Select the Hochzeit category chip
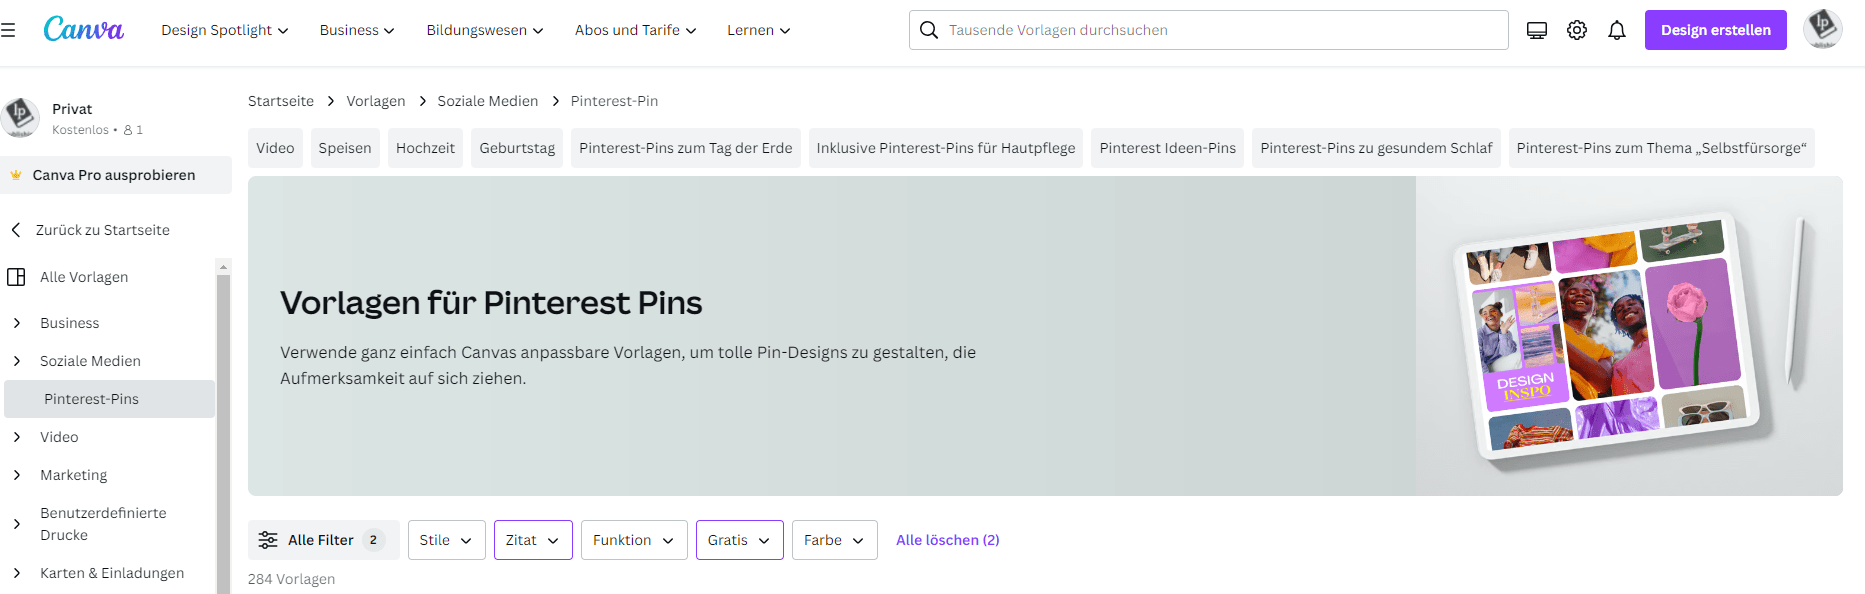1865x594 pixels. tap(425, 148)
